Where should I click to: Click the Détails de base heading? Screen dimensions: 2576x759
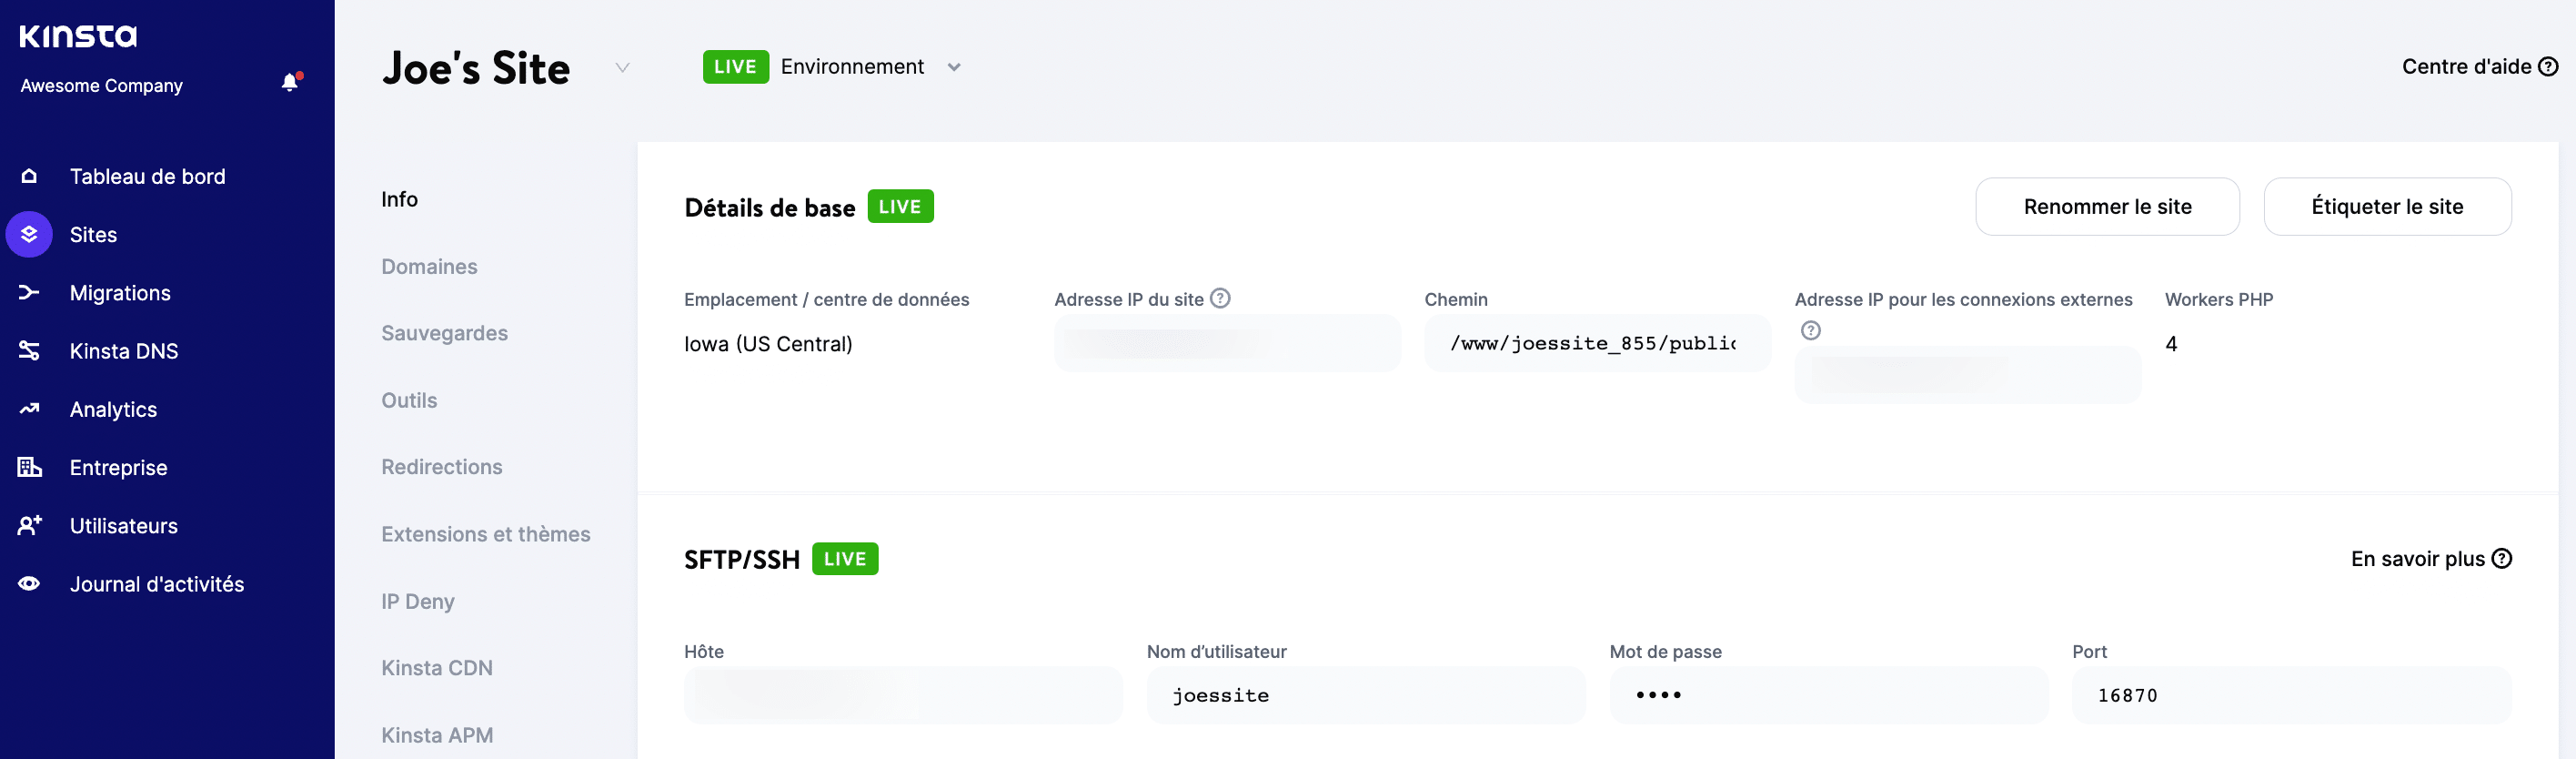(x=769, y=207)
